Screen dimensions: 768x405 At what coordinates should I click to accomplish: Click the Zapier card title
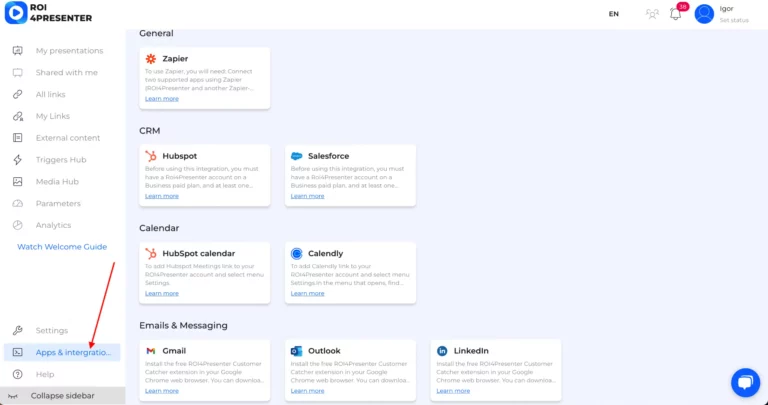[175, 59]
